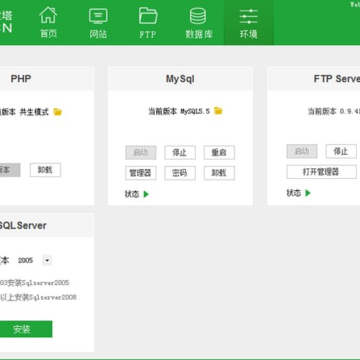Uninstall MySql with the 卸载 button
360x360 pixels.
pyautogui.click(x=219, y=173)
